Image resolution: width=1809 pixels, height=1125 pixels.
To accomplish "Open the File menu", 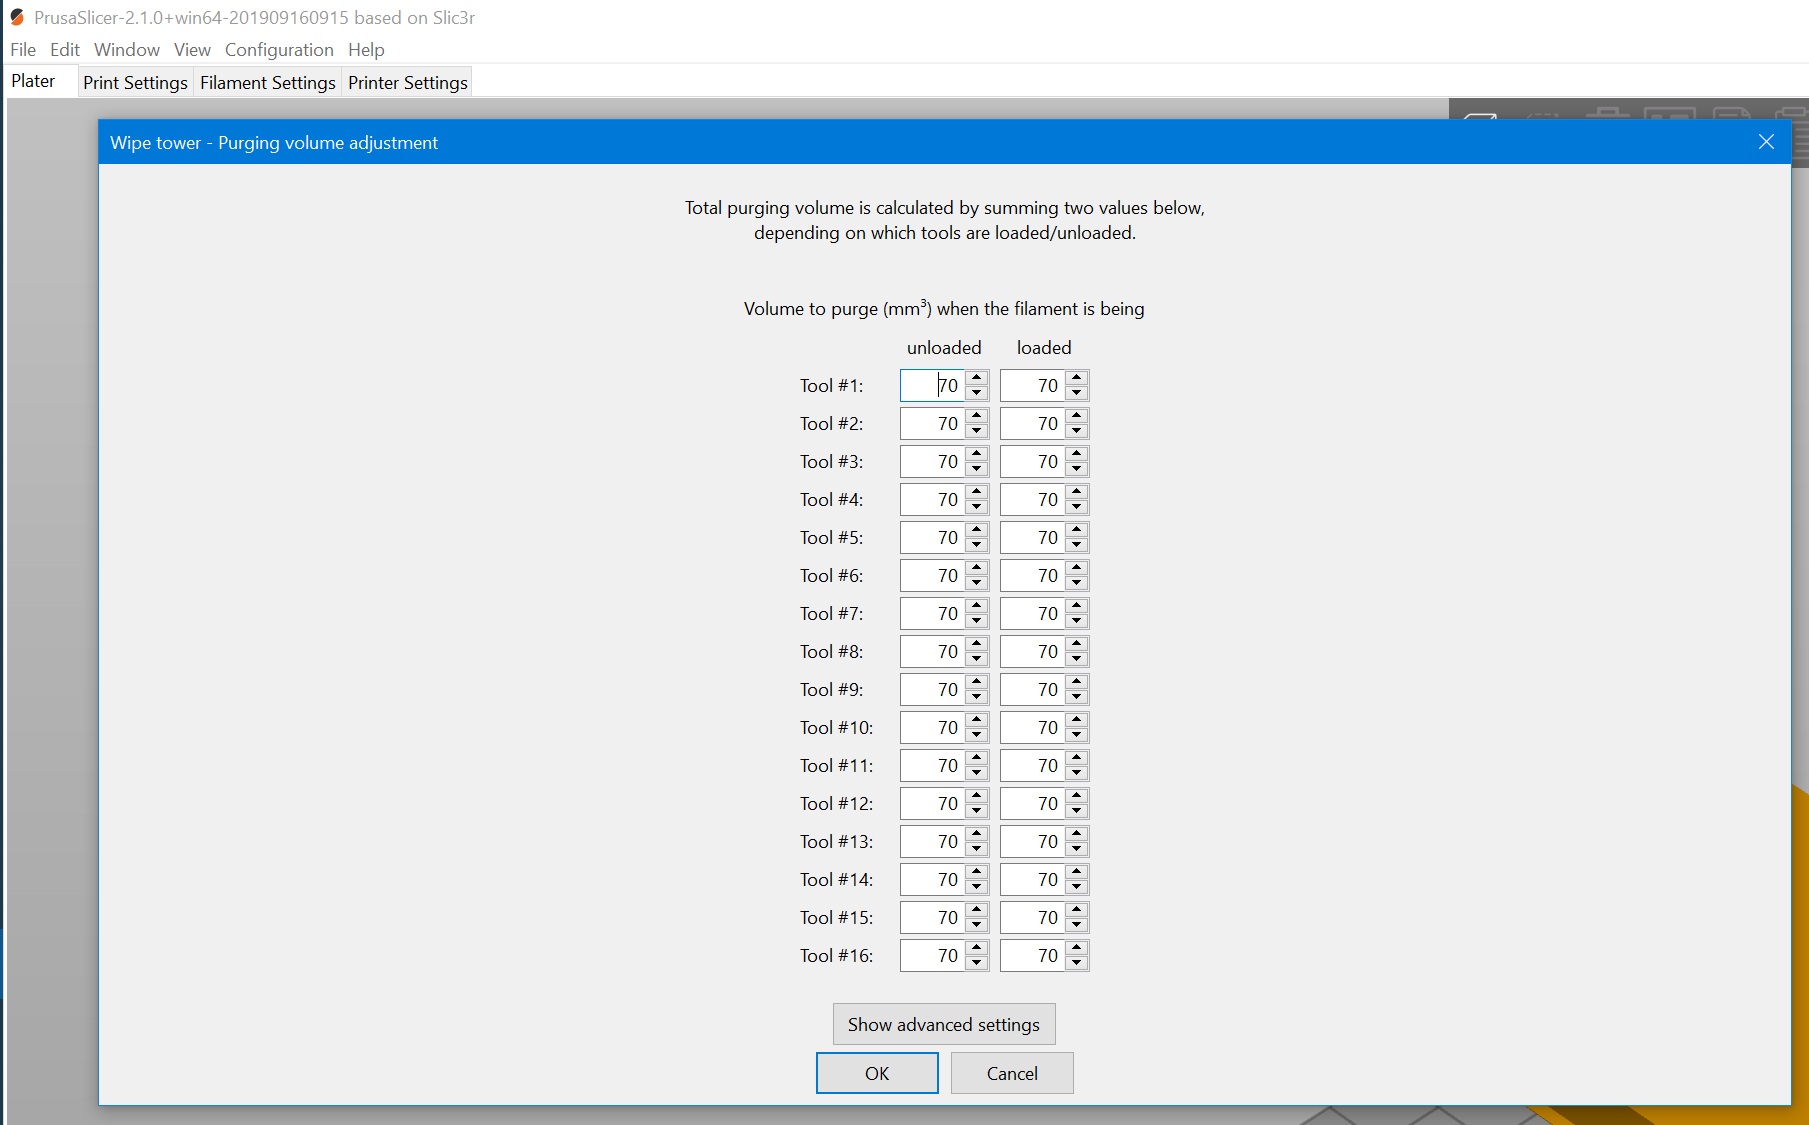I will click(x=22, y=49).
